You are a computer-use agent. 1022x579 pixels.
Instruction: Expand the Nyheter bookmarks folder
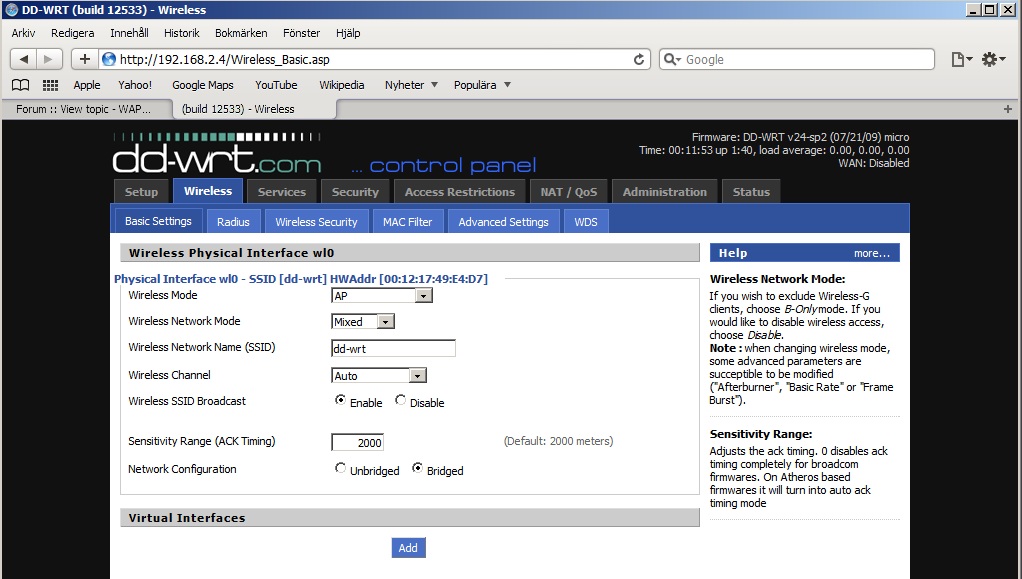(x=411, y=85)
